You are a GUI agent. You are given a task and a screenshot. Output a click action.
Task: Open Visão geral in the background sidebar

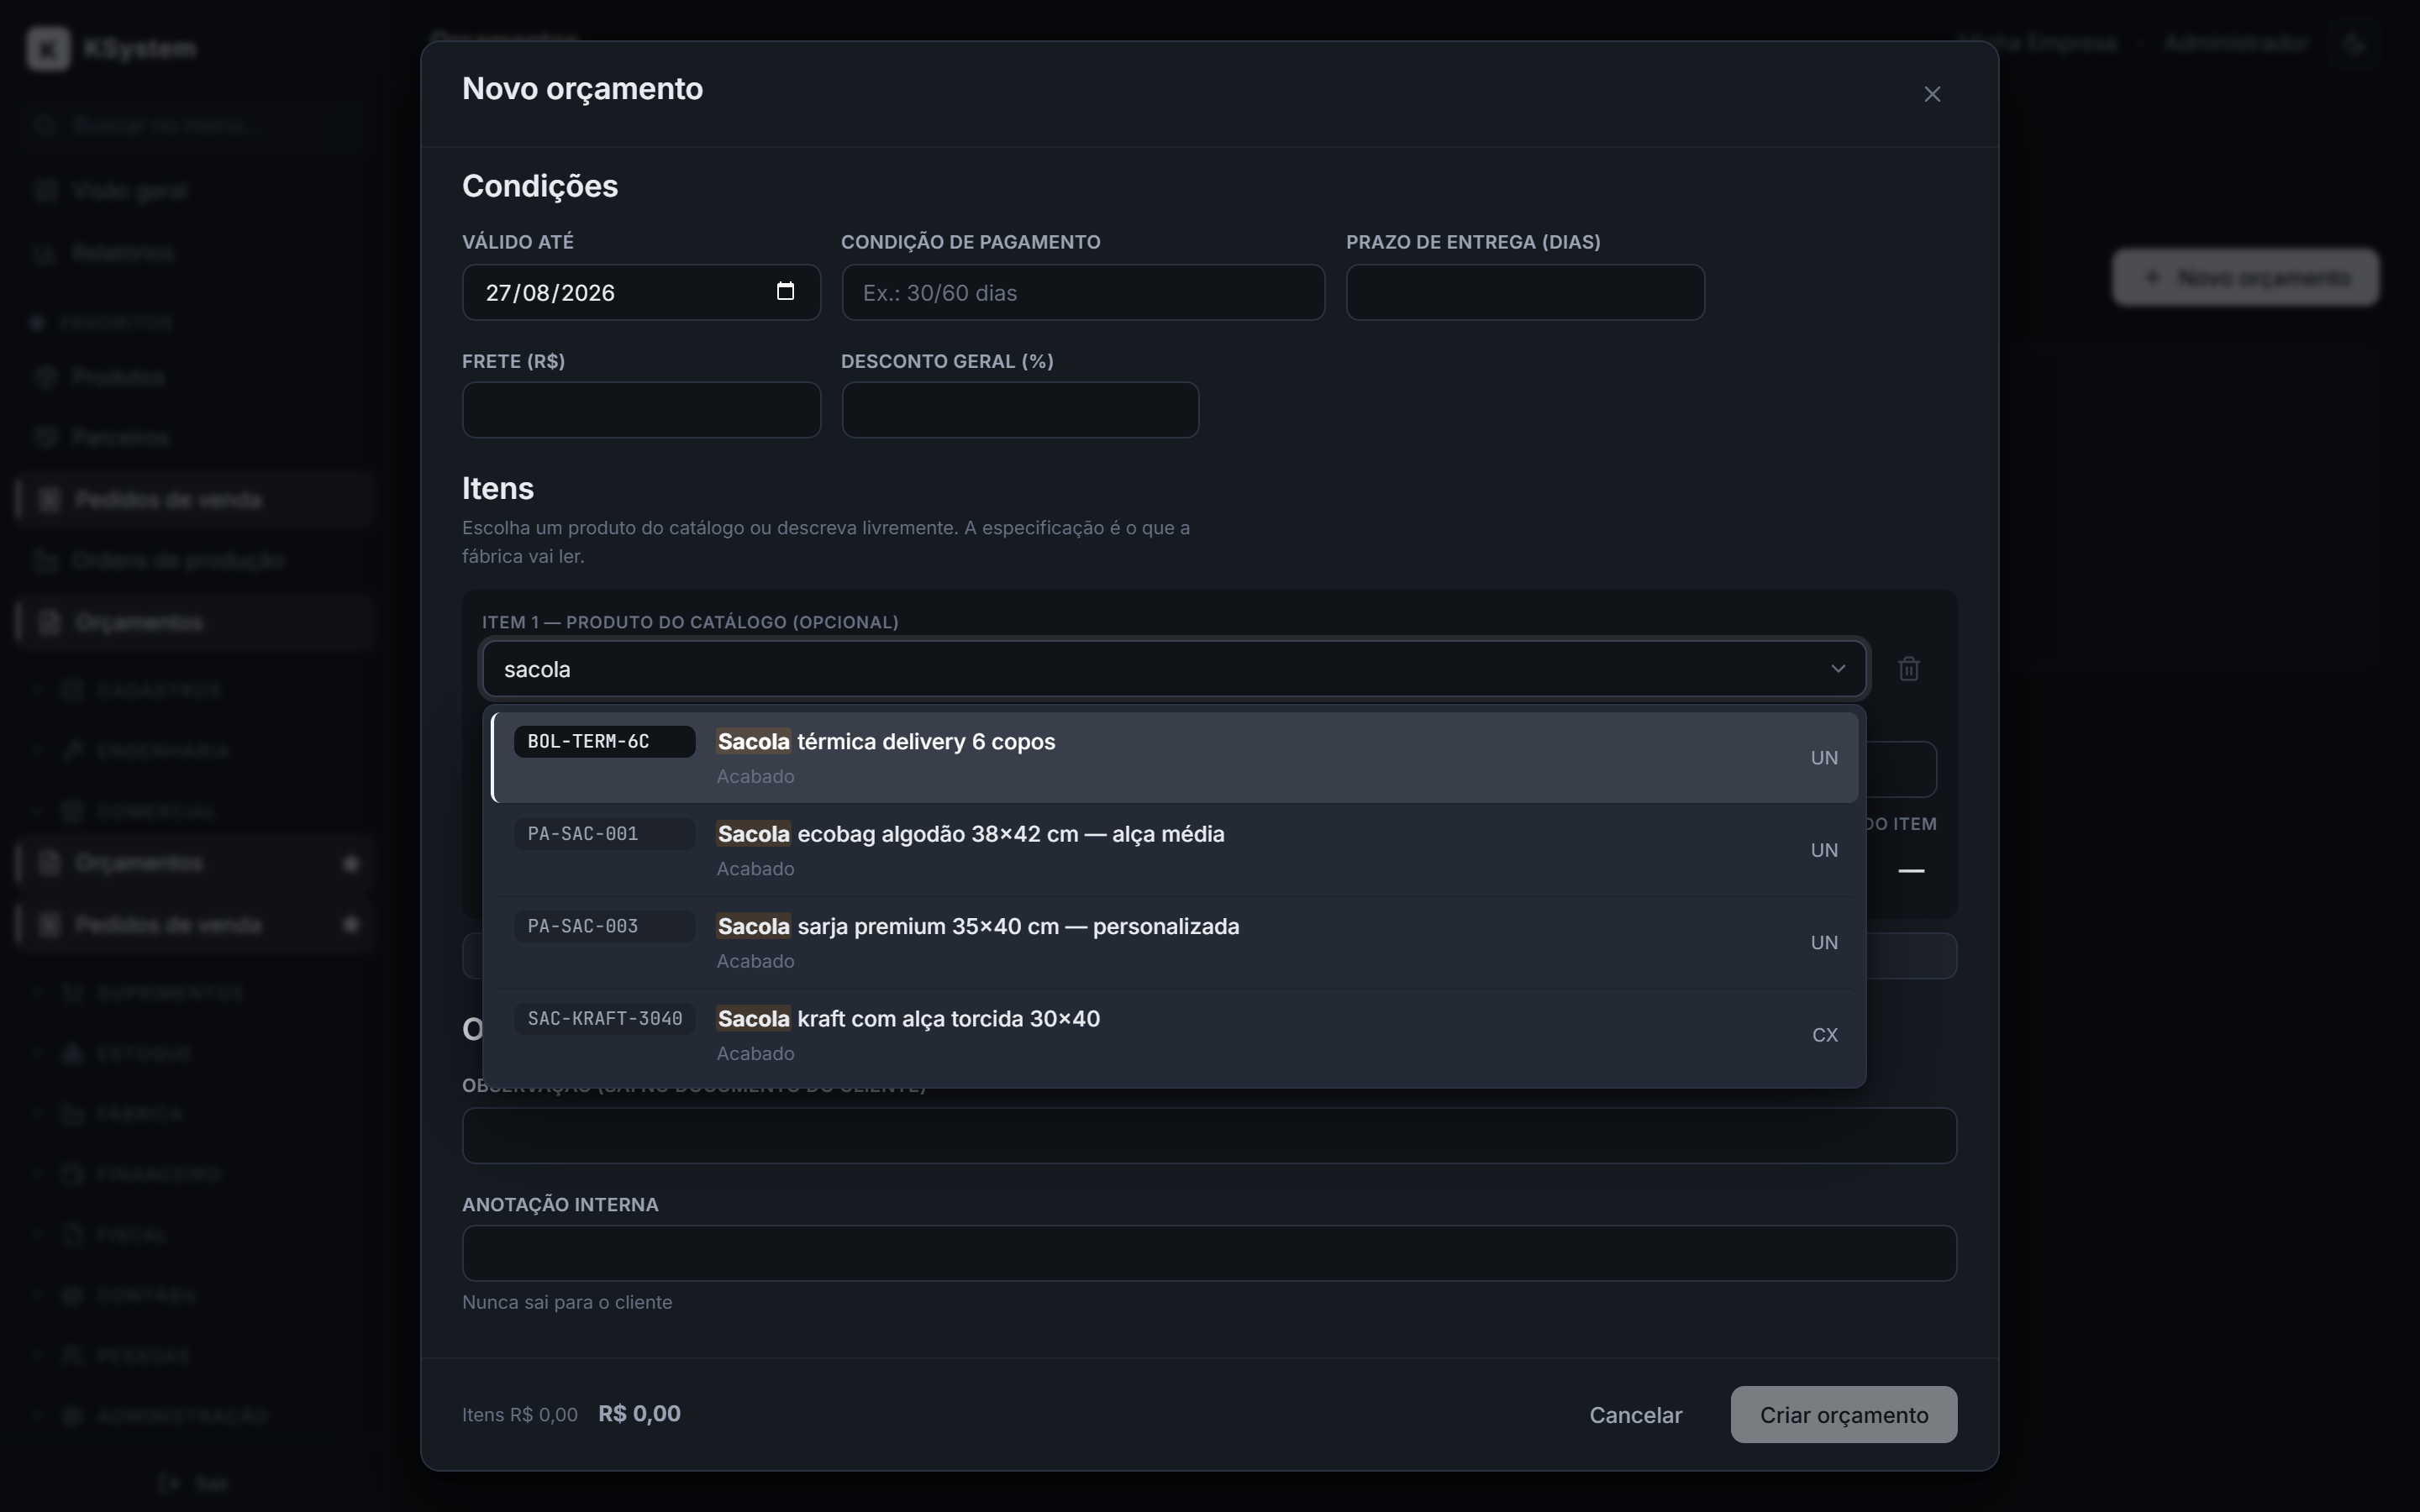195,190
